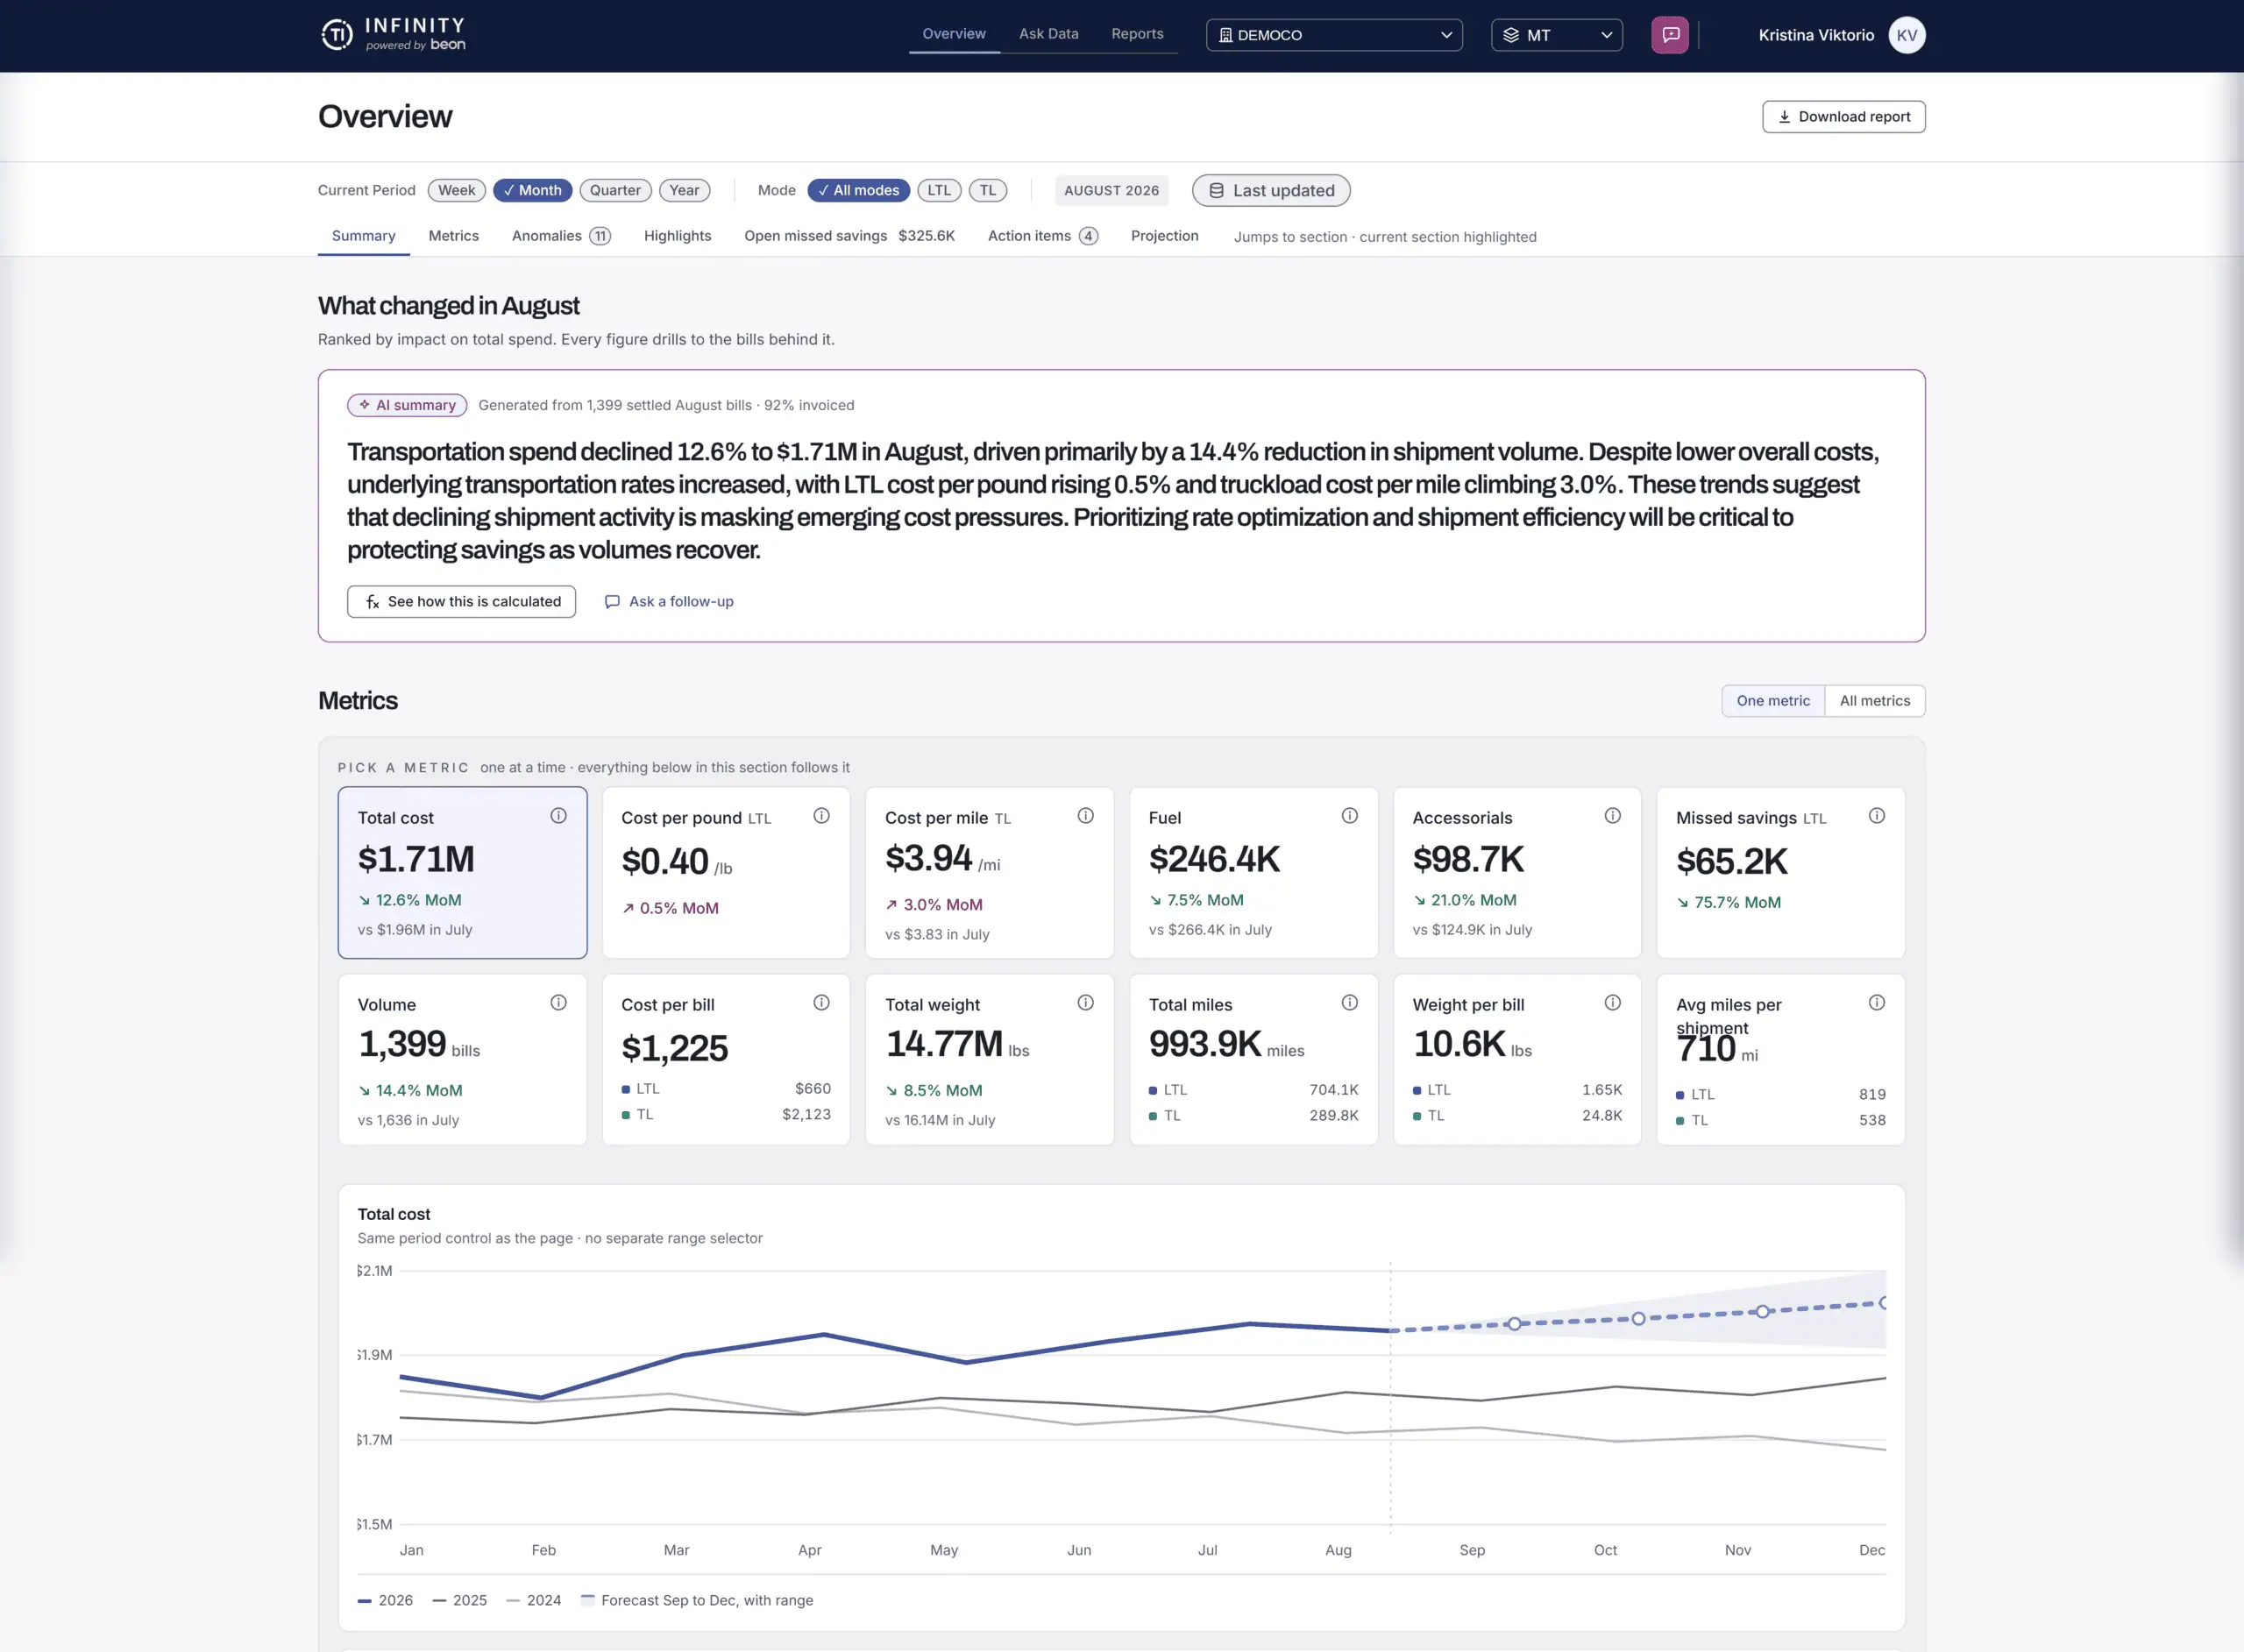Click the 2026 legend color marker

pos(365,1601)
